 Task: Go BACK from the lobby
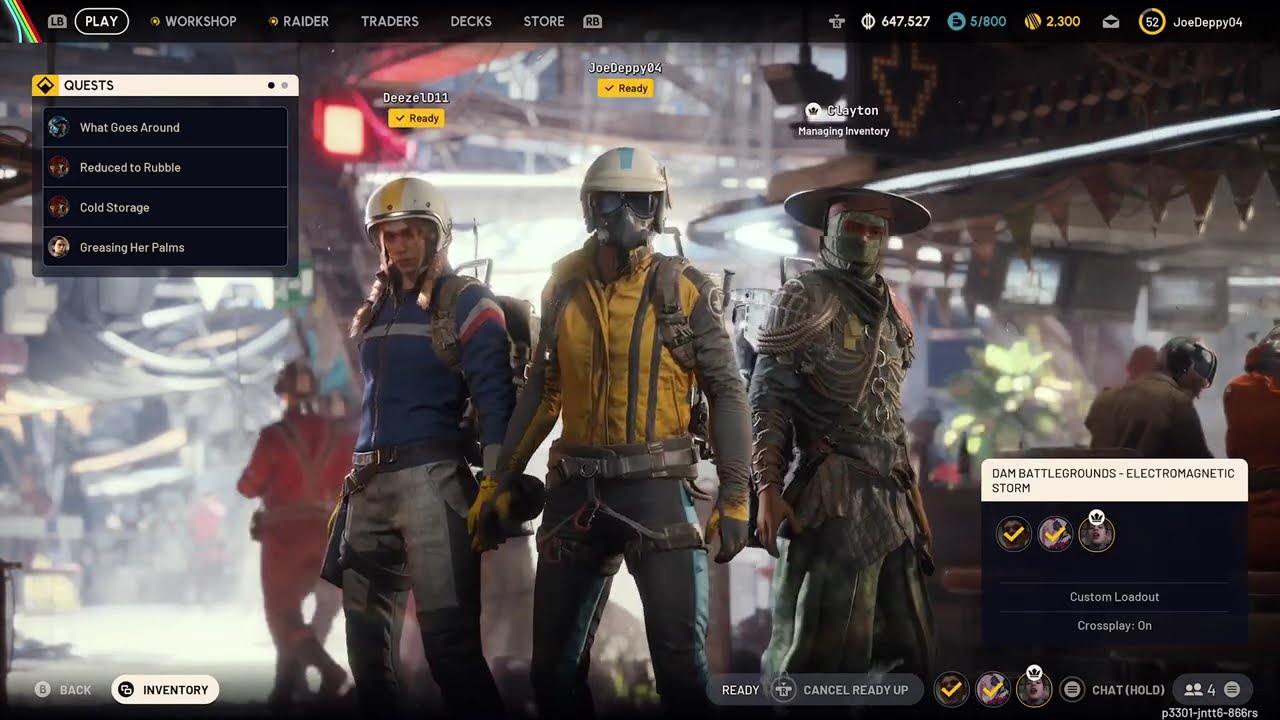(x=75, y=690)
